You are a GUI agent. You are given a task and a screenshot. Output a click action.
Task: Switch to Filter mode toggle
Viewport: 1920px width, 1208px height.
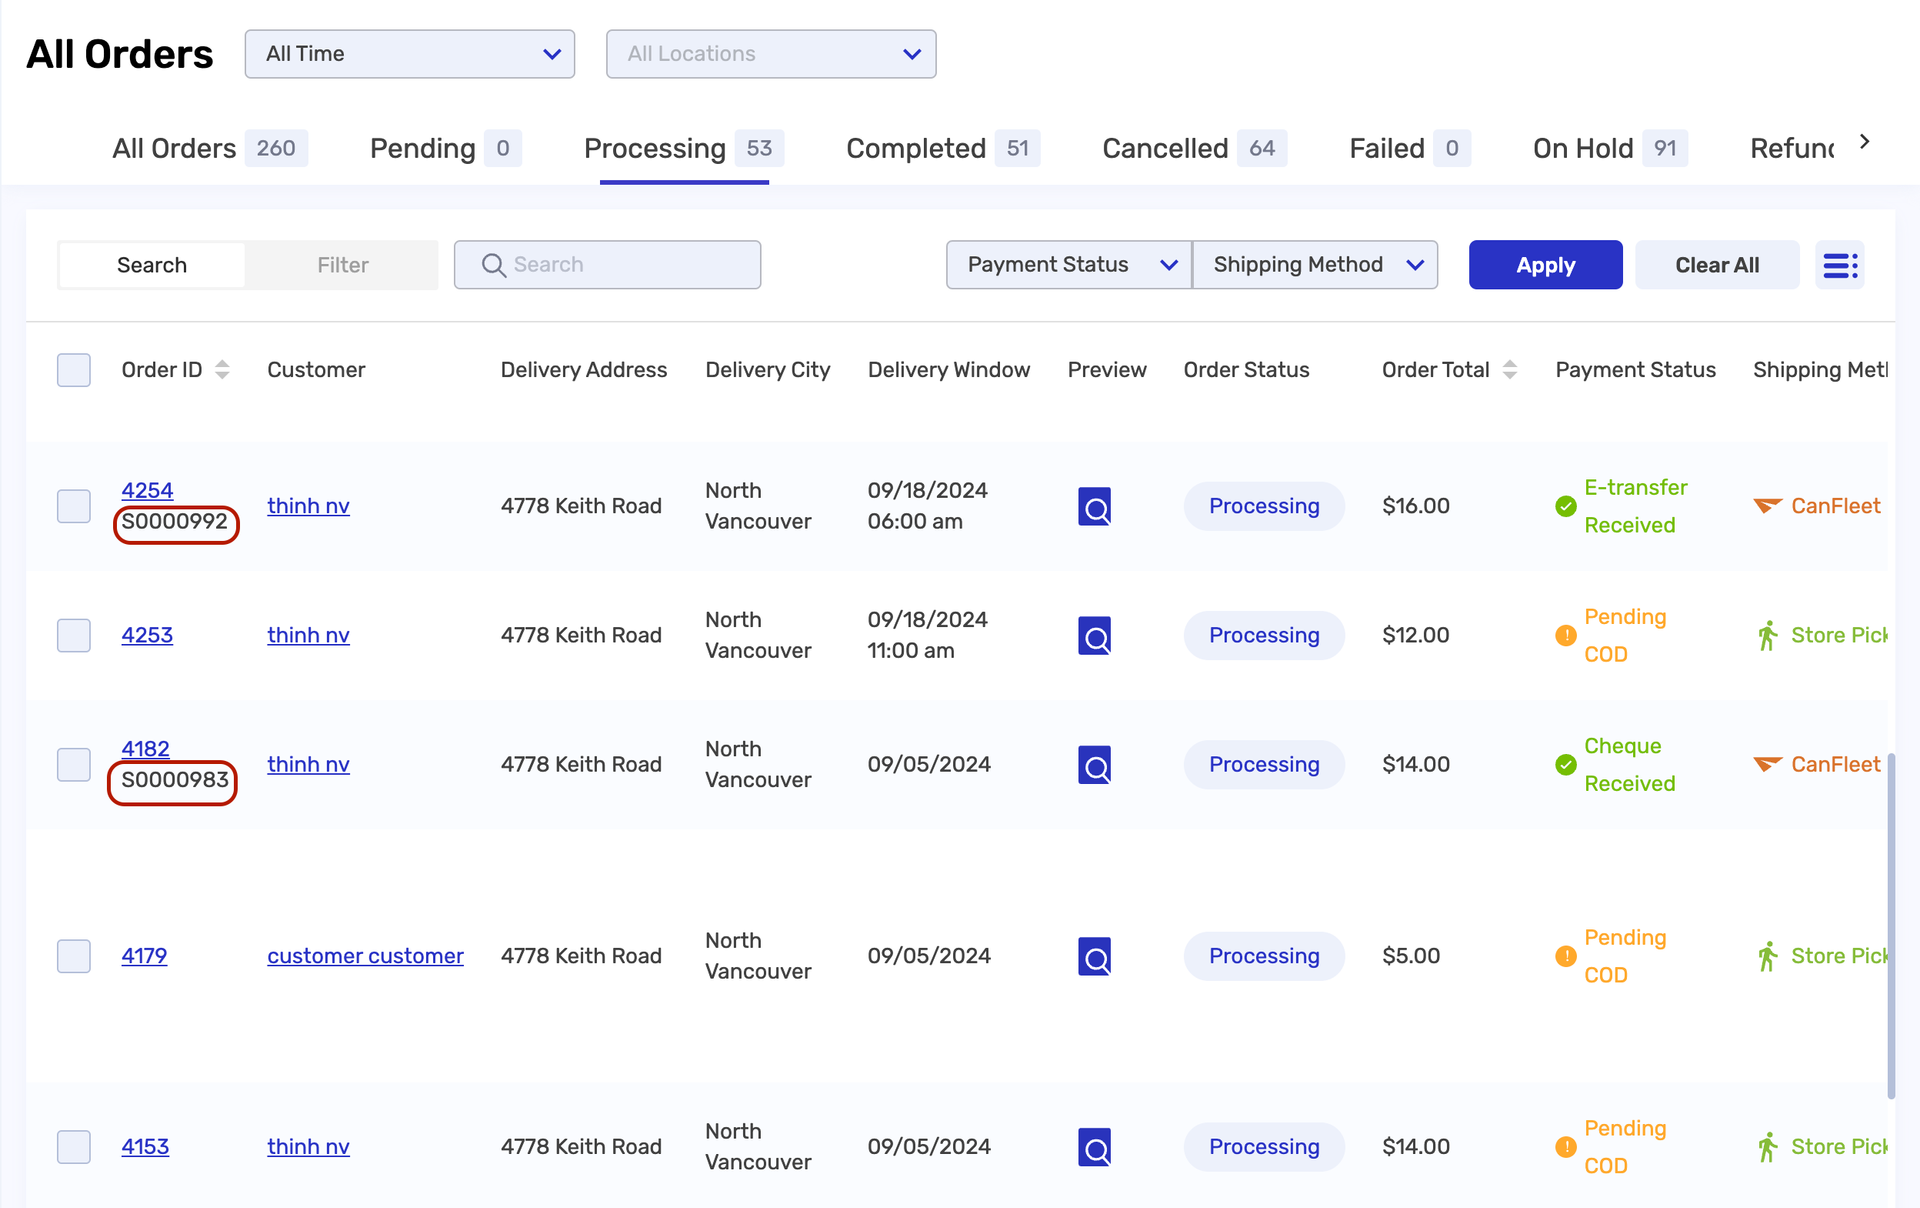click(x=343, y=265)
